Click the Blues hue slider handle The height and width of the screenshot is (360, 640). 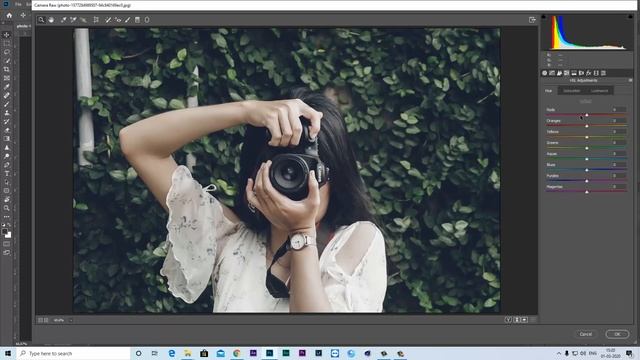click(587, 170)
